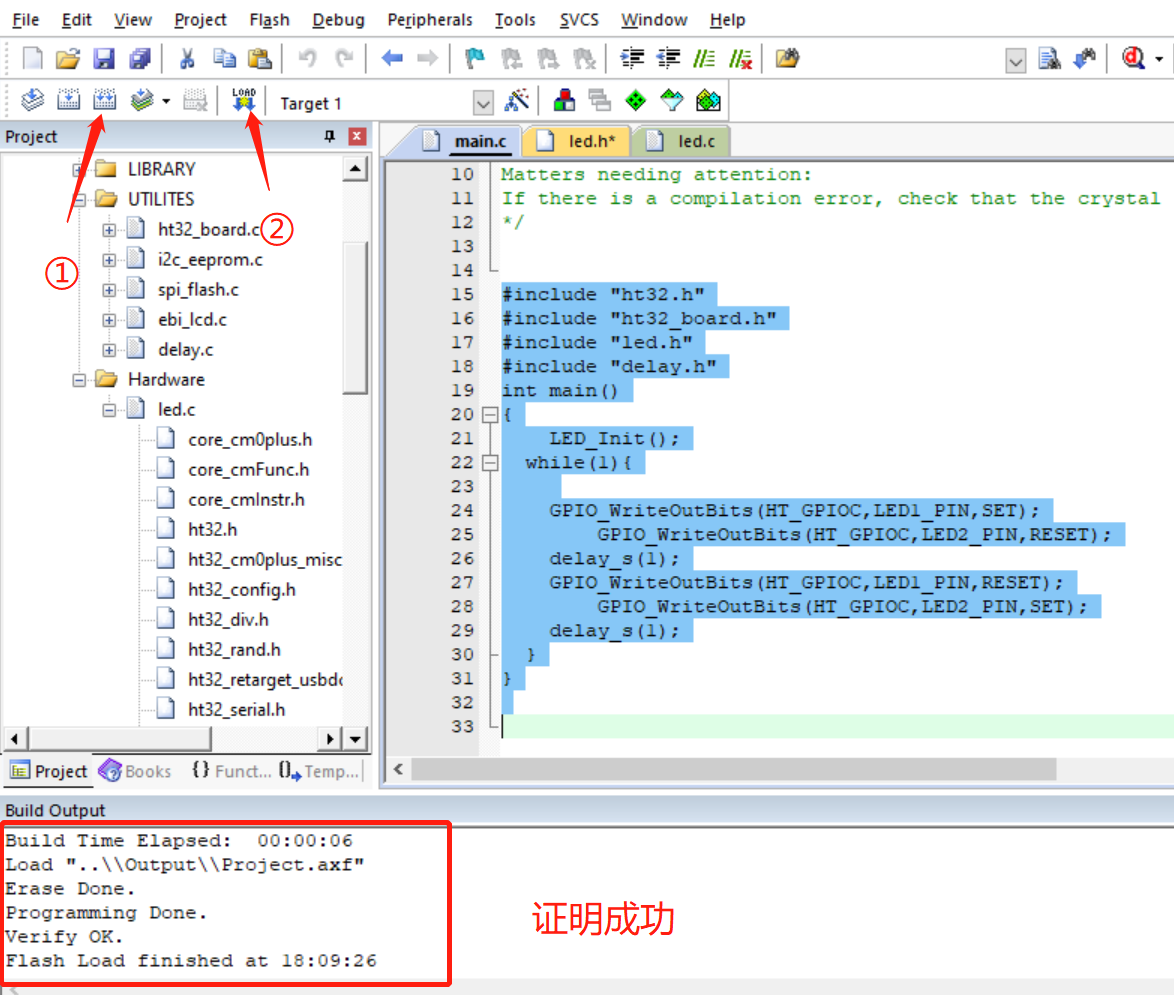Comment selection icon
This screenshot has height=995, width=1174.
click(x=704, y=58)
